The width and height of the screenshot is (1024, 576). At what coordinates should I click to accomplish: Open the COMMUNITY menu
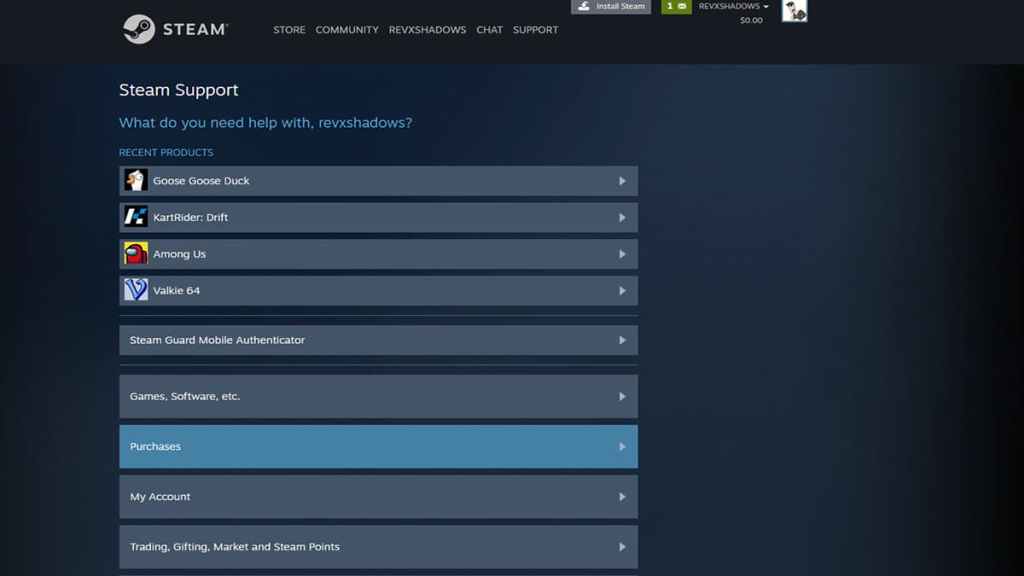347,30
